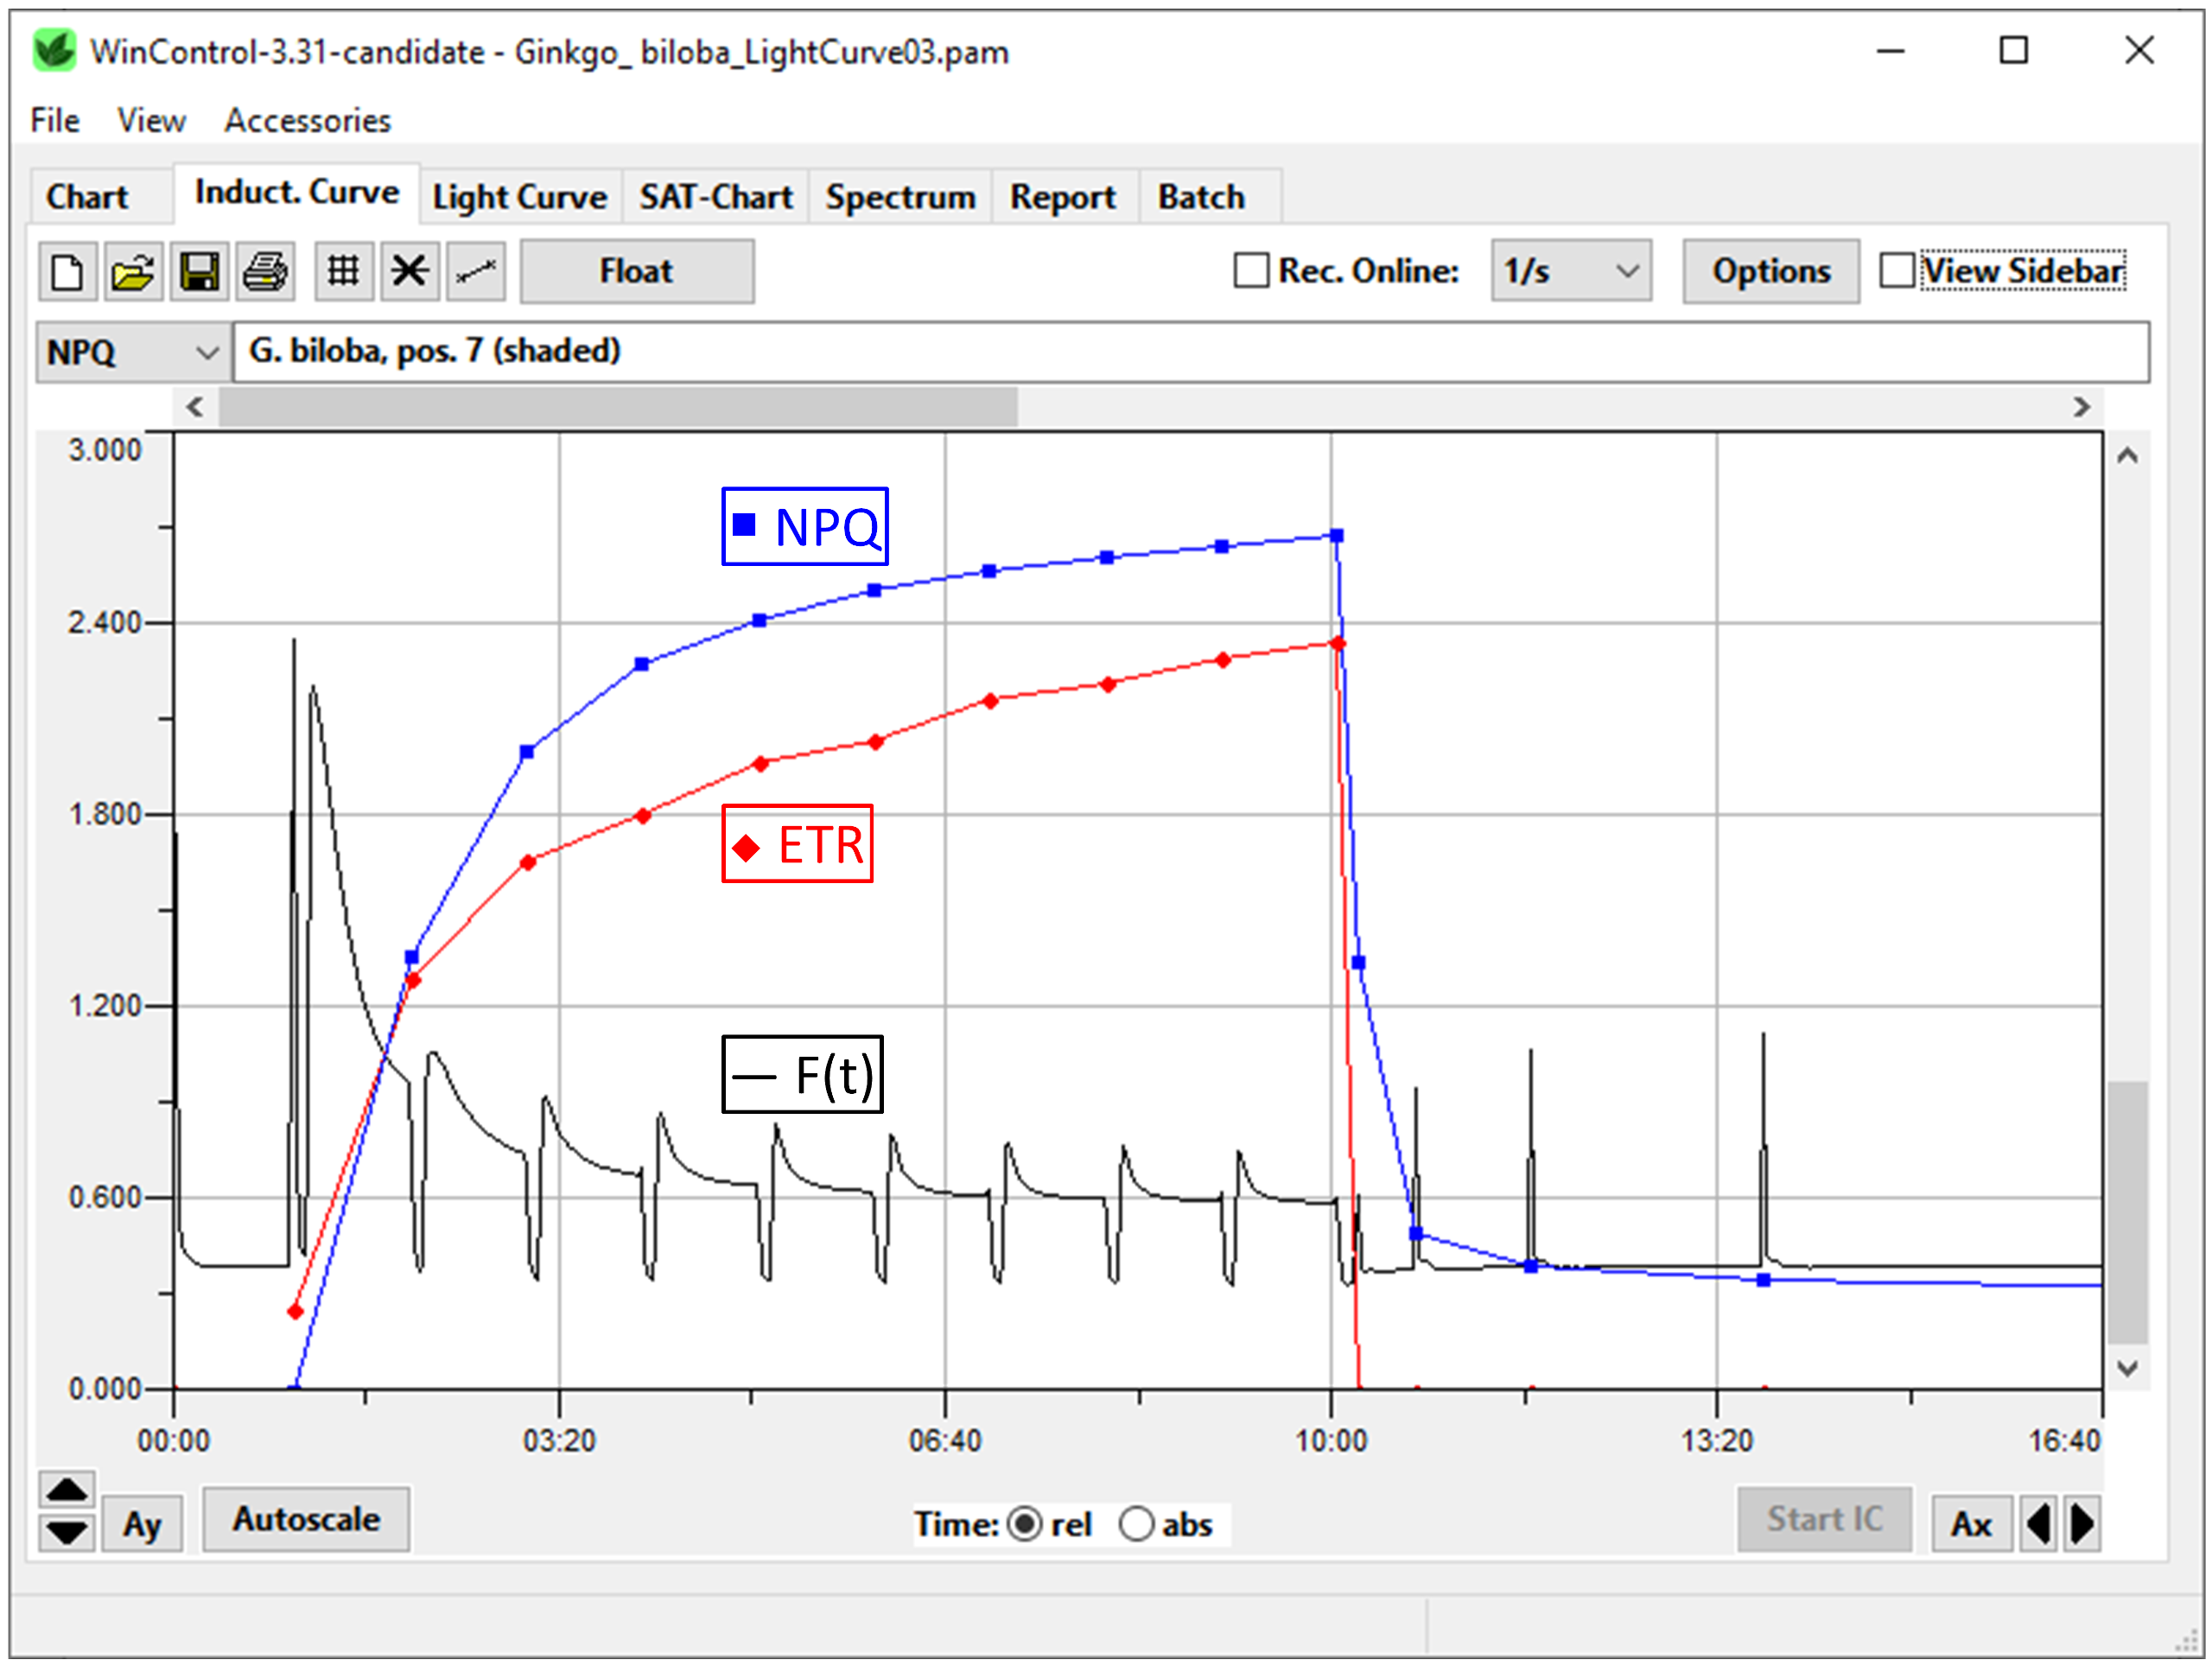Open a saved file via the folder icon
The height and width of the screenshot is (1666, 2212).
coord(133,271)
